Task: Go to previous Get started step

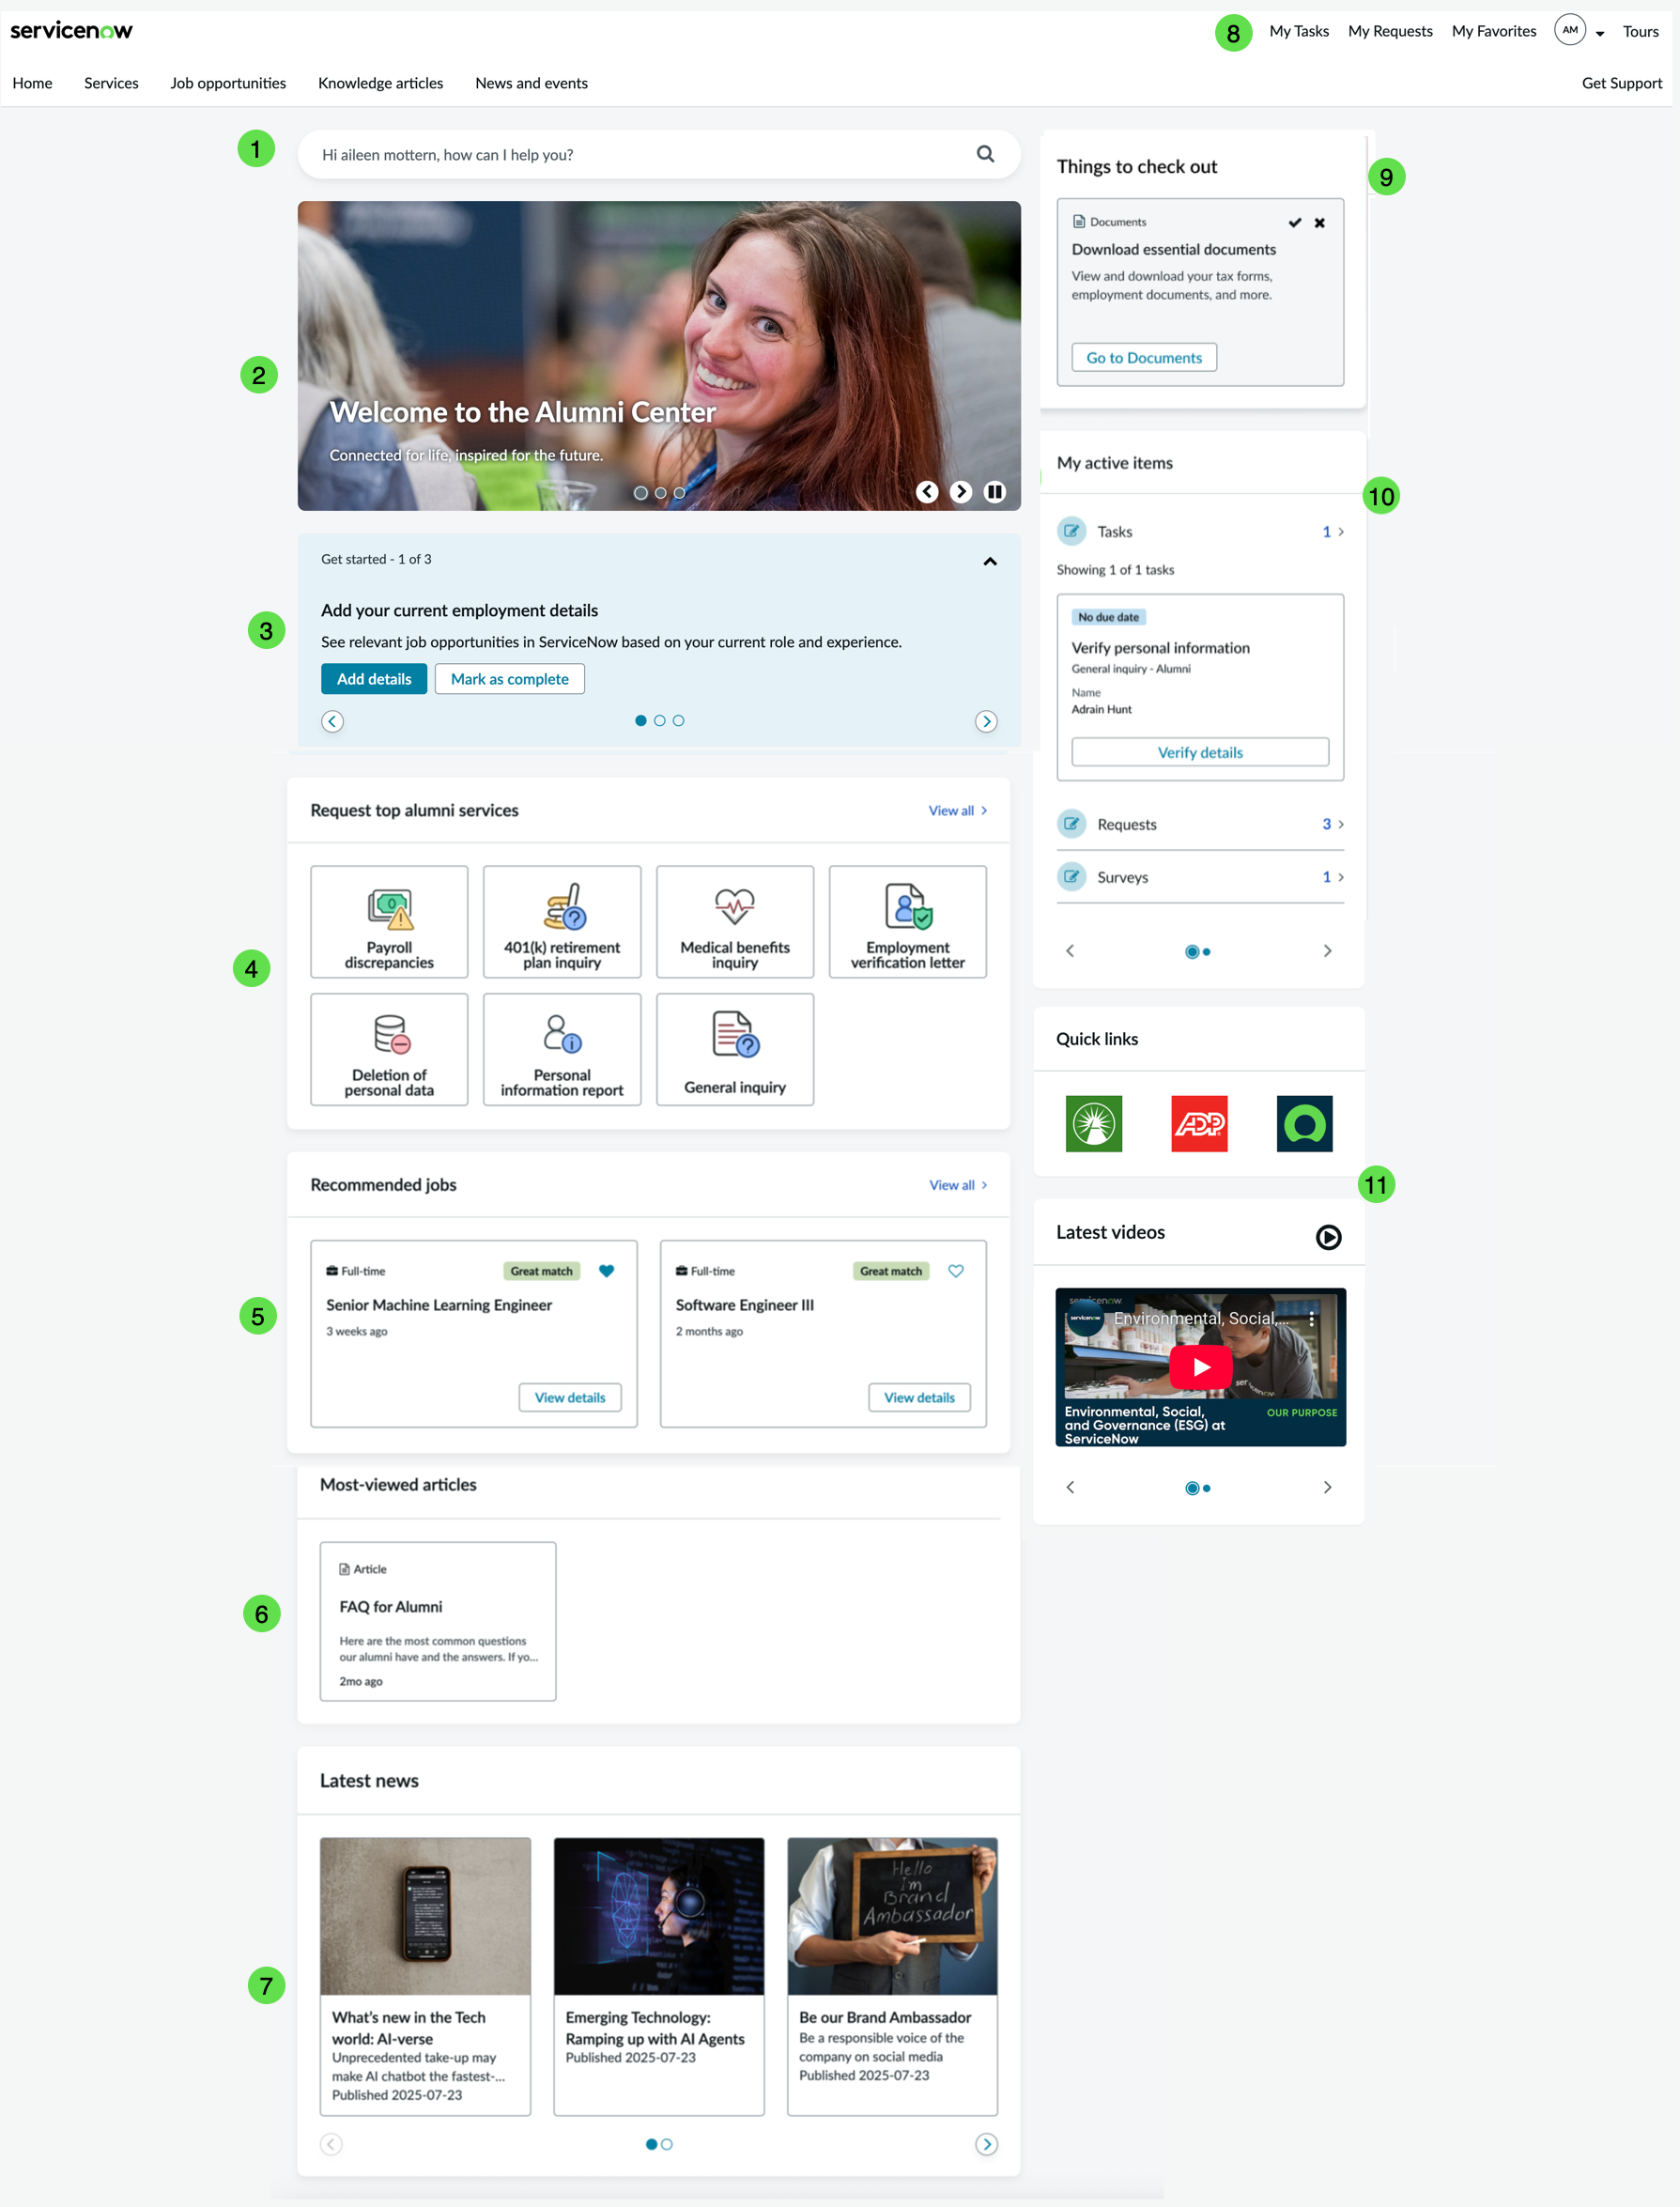Action: (x=333, y=721)
